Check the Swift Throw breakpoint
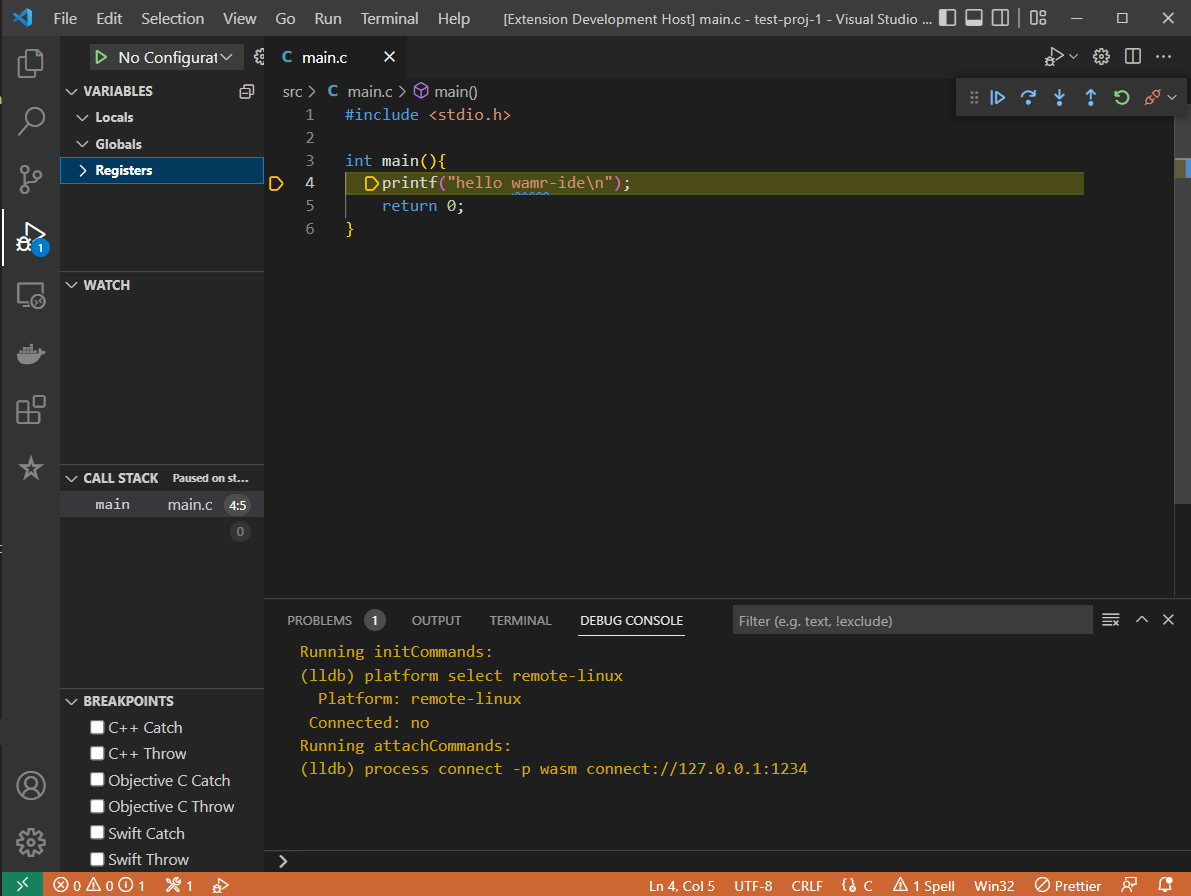This screenshot has height=896, width=1191. [x=97, y=859]
